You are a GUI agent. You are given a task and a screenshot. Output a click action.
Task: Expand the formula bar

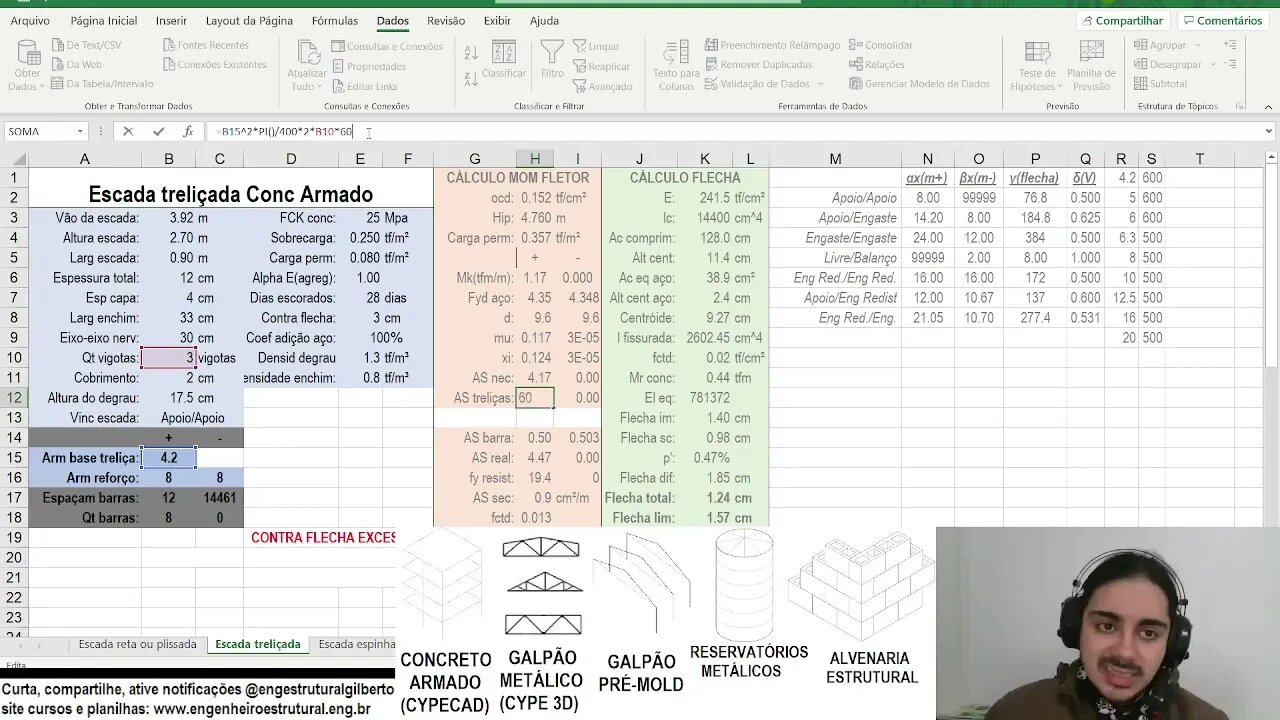click(1270, 132)
